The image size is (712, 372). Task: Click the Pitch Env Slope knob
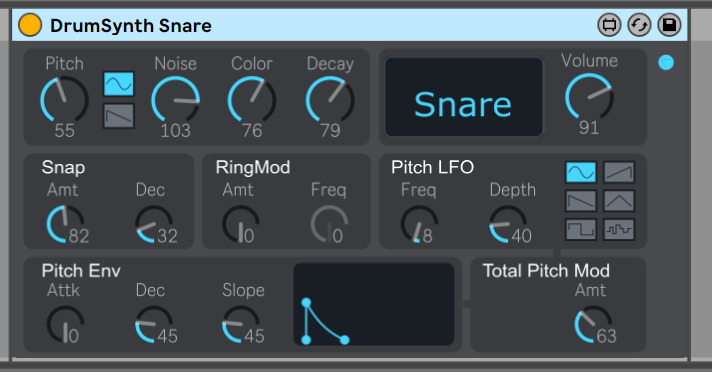pos(241,324)
